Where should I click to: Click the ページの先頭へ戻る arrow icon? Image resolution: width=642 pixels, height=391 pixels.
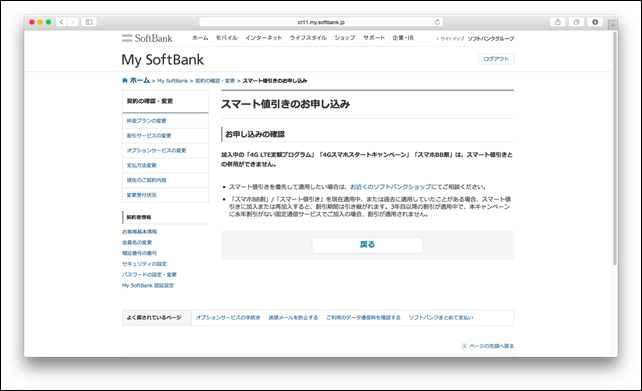(464, 346)
